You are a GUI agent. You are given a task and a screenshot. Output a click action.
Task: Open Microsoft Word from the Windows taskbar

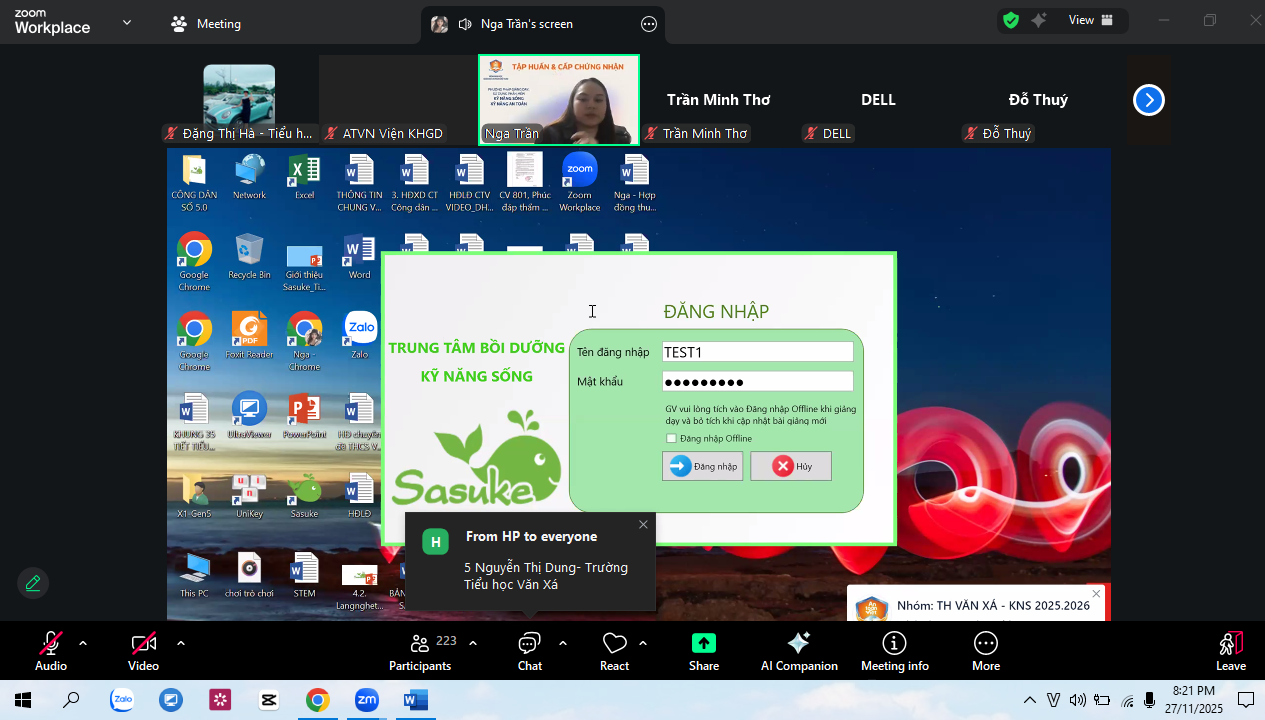pos(415,700)
